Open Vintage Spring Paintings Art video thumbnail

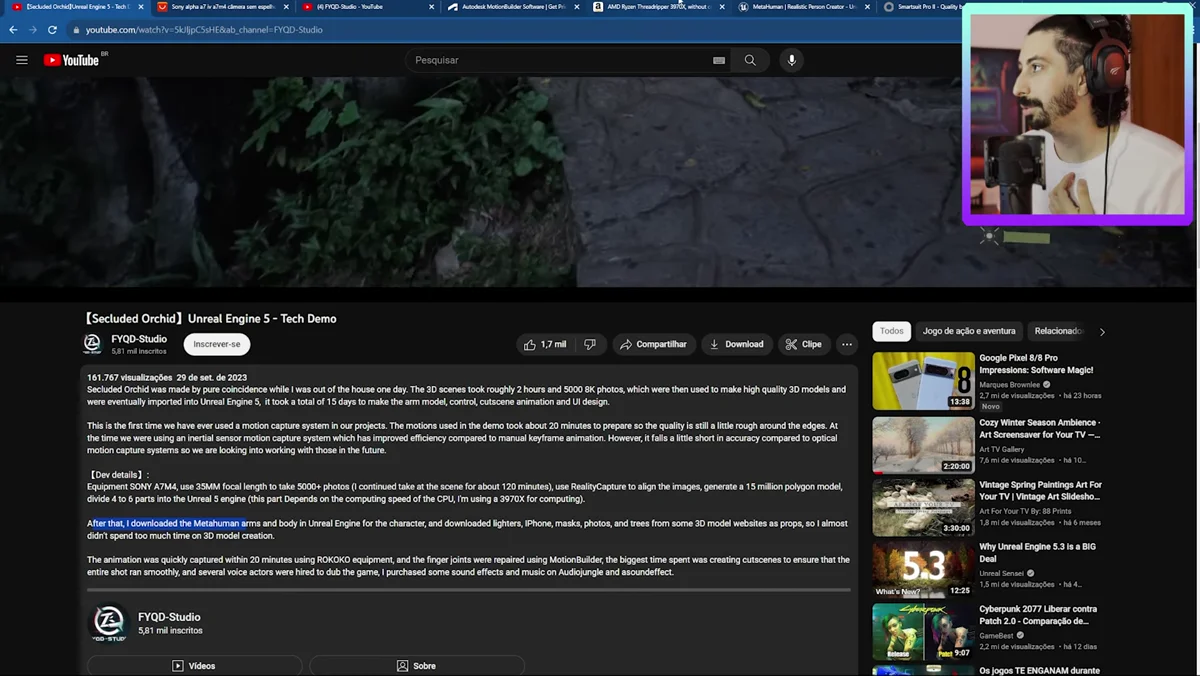(x=923, y=506)
